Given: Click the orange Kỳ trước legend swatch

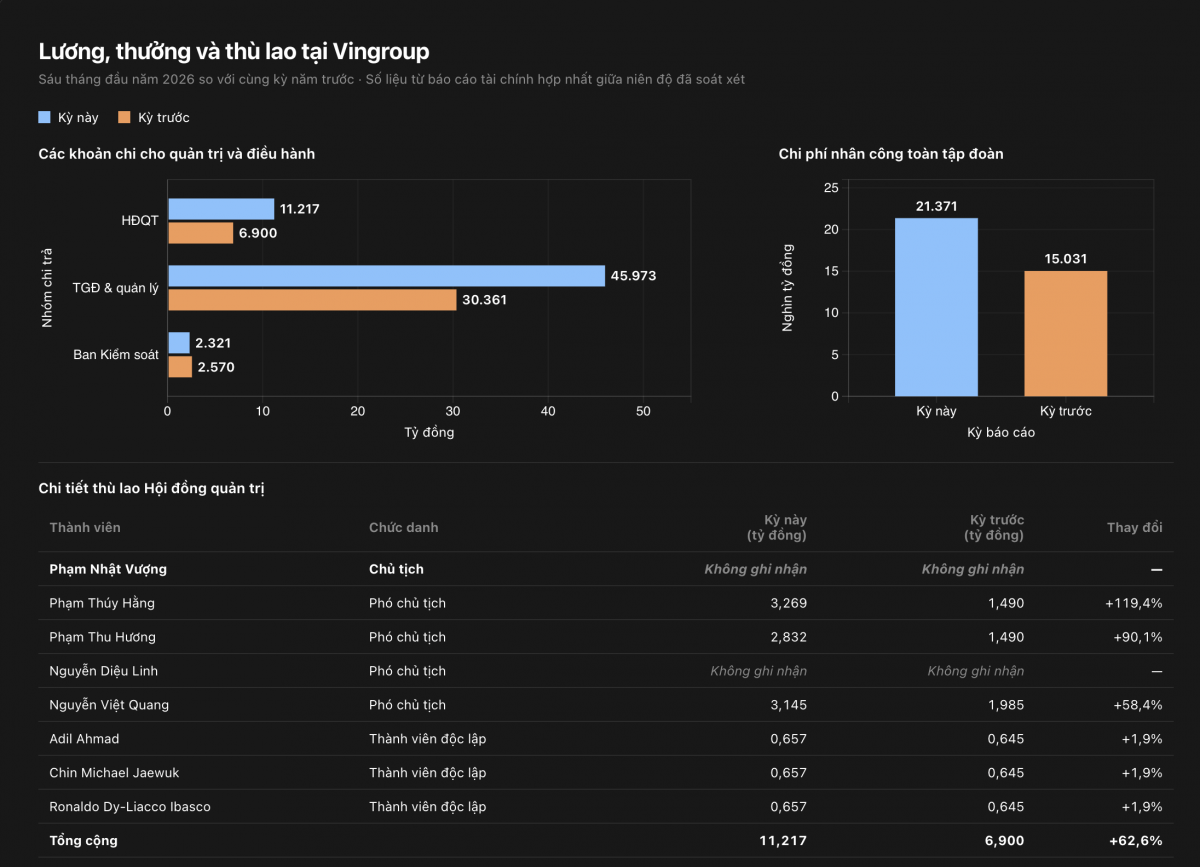Looking at the screenshot, I should (x=124, y=117).
